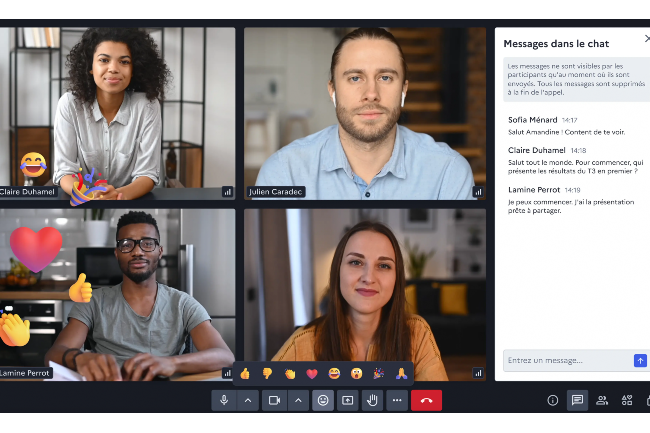650x433 pixels.
Task: Show the participants list icon
Action: [x=602, y=400]
